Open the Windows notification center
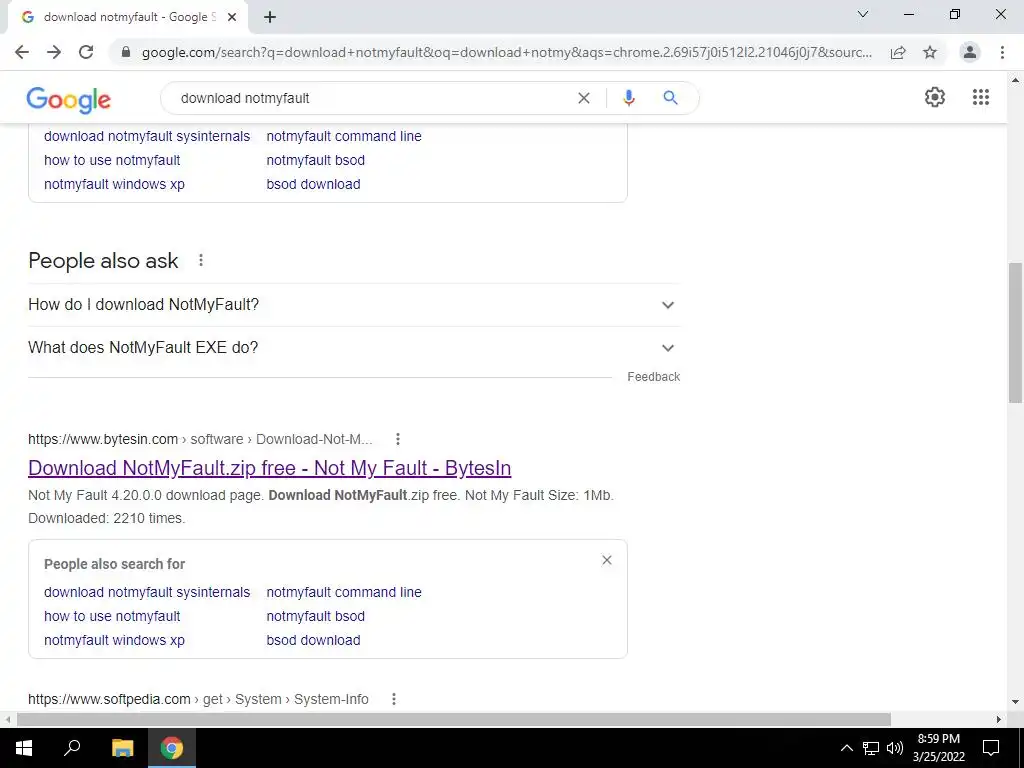 point(991,748)
